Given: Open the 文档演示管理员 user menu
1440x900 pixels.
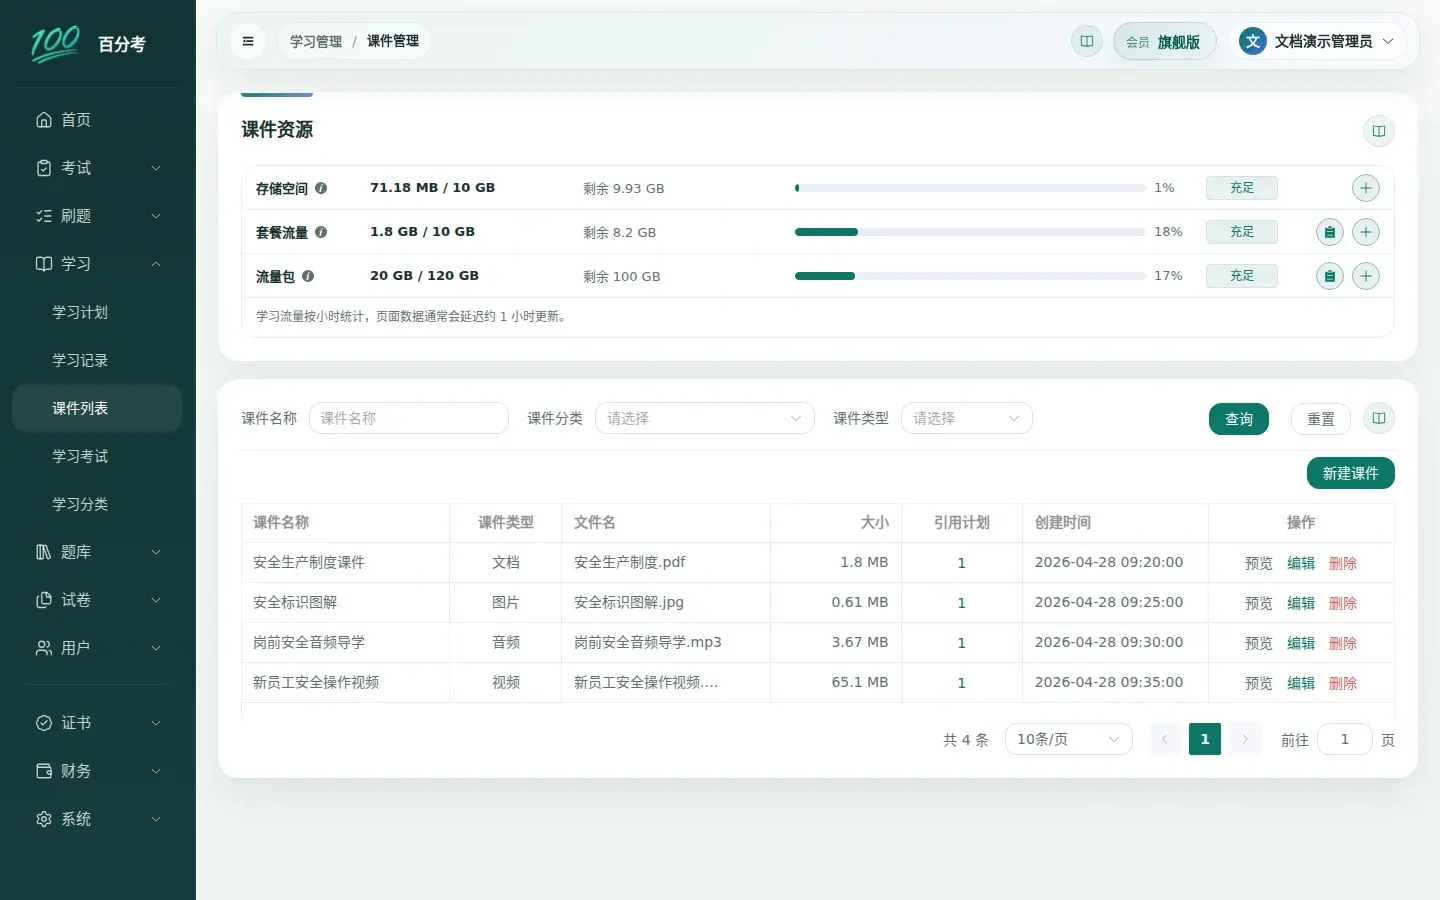Looking at the screenshot, I should tap(1317, 41).
